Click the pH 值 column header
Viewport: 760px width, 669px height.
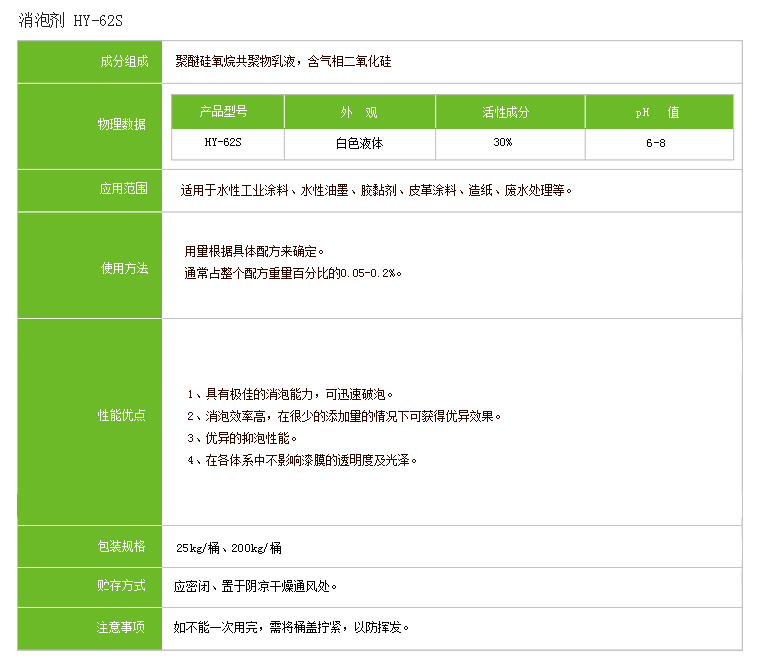[x=658, y=112]
